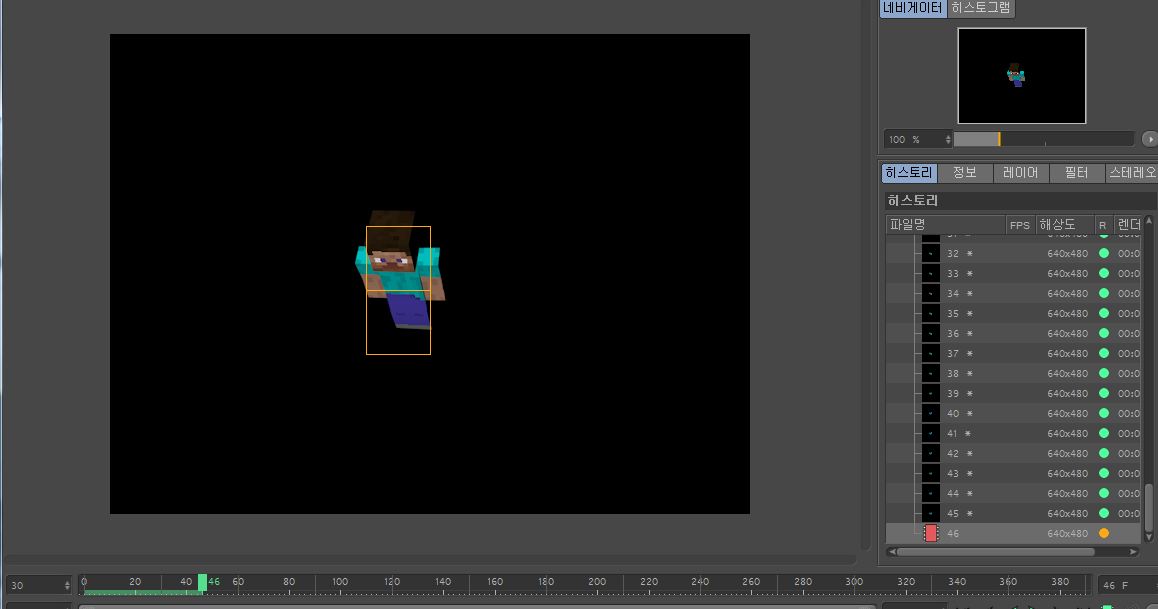The height and width of the screenshot is (609, 1158).
Task: Click the asterisk marker on row 36
Action: coord(970,334)
